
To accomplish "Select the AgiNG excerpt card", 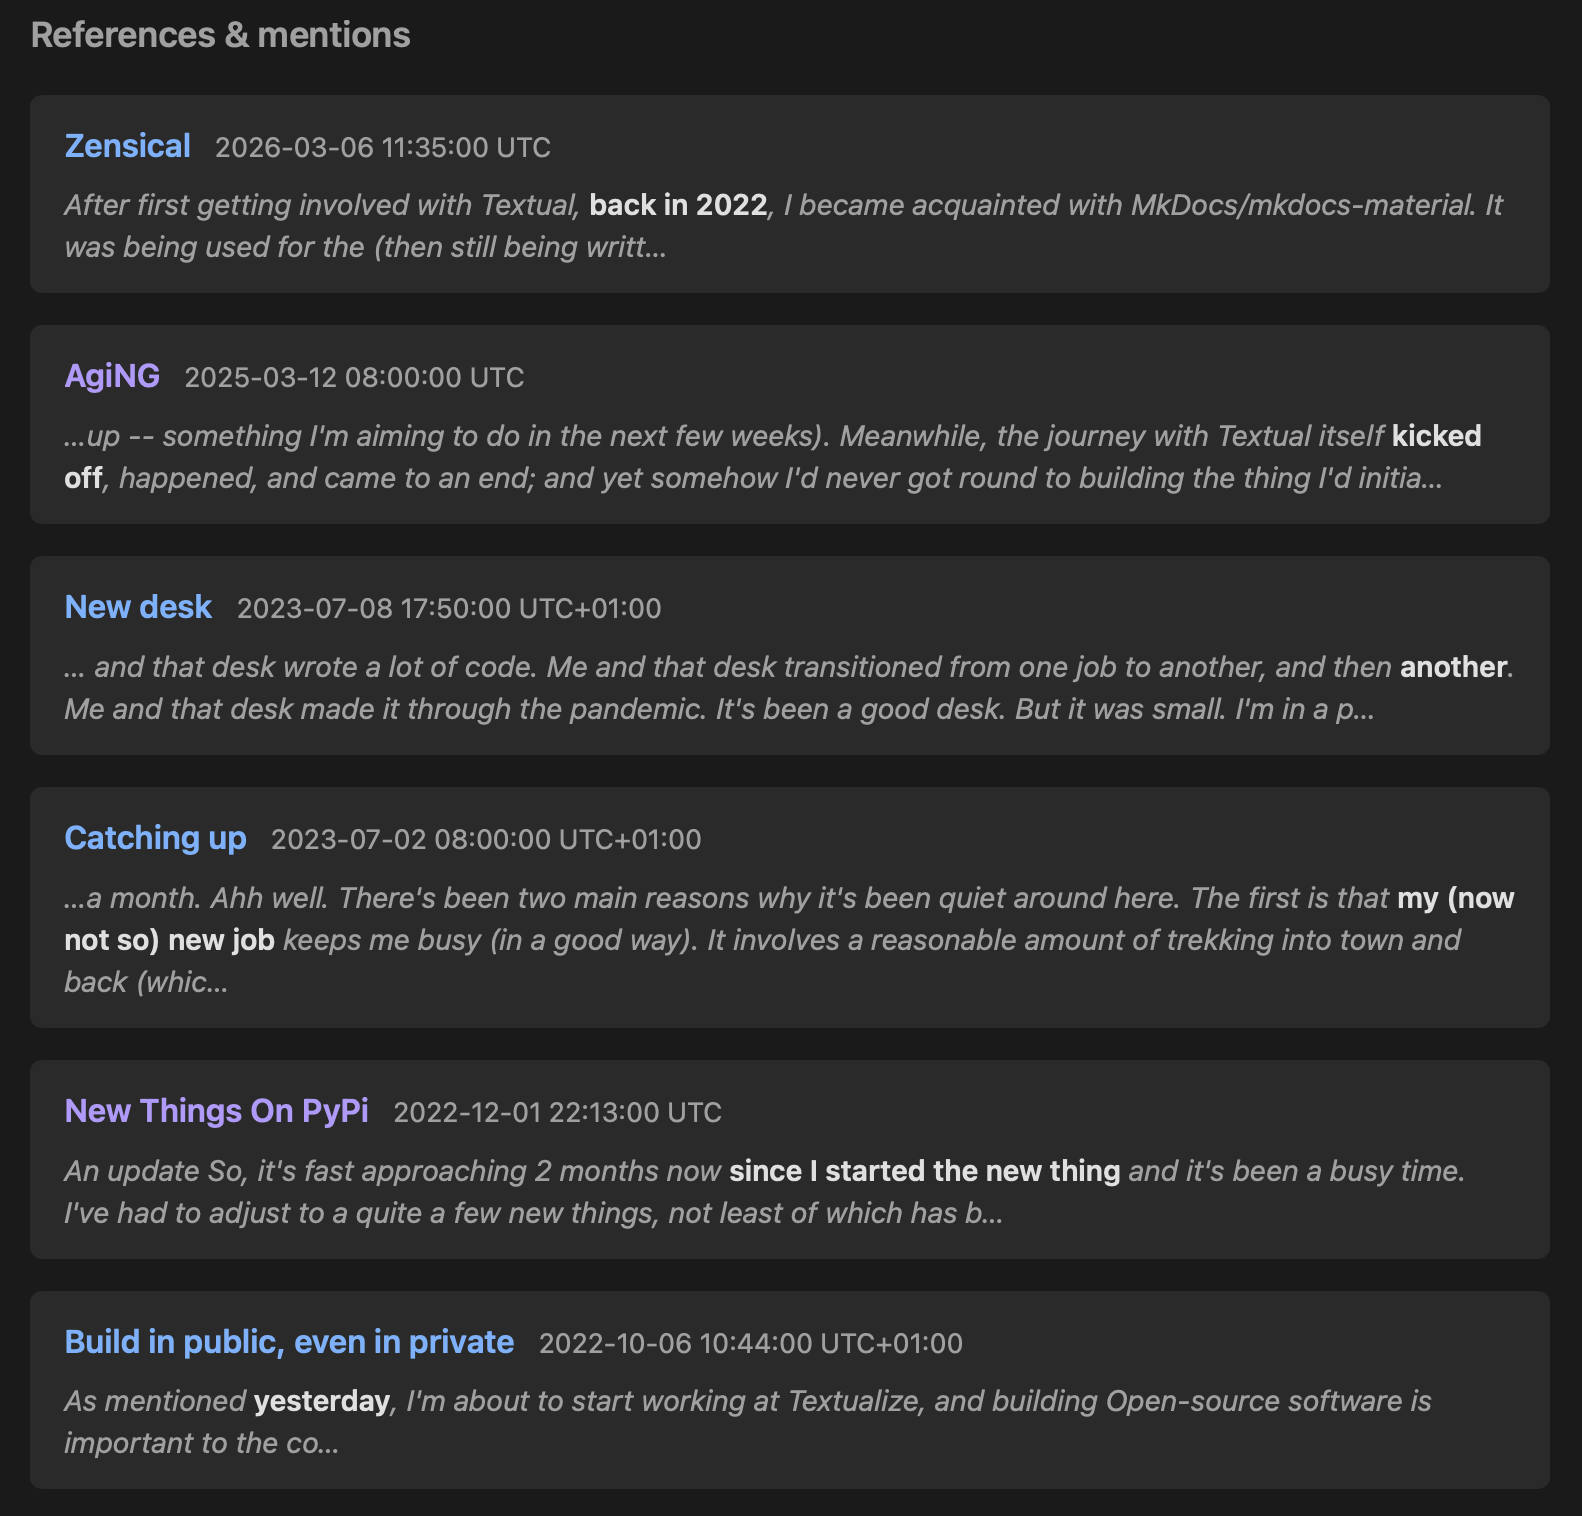I will pos(790,457).
